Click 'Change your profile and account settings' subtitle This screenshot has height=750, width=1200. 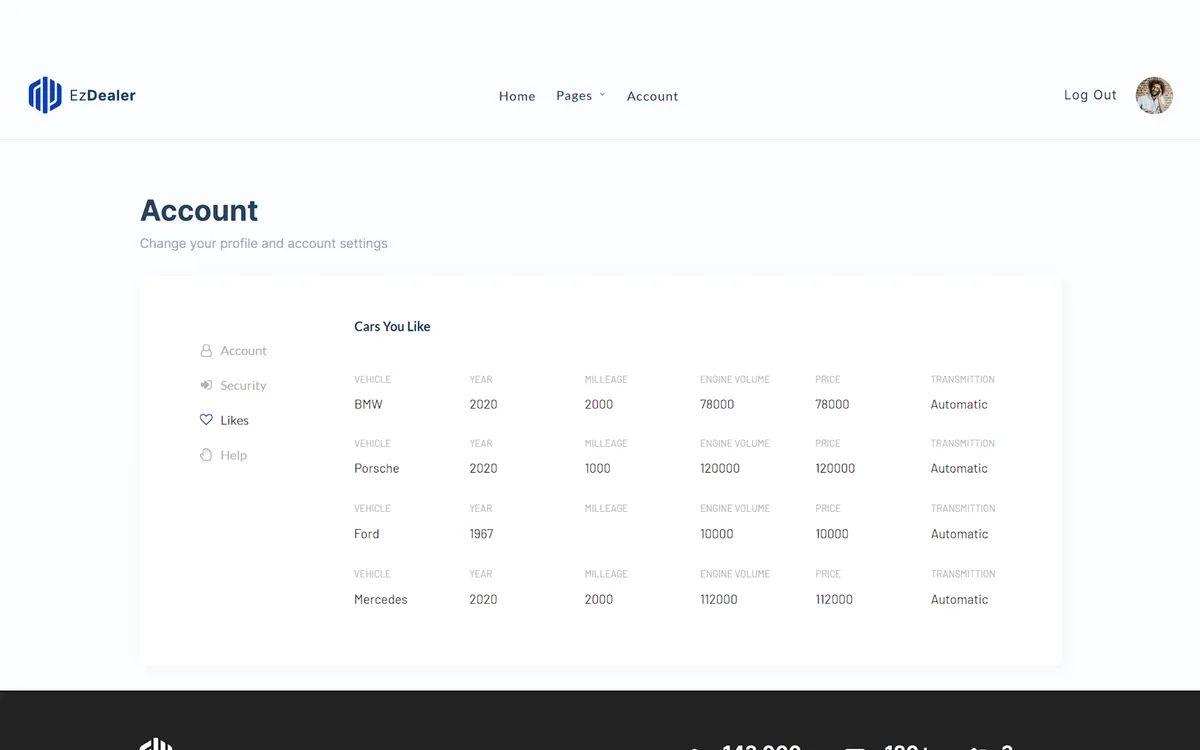(x=263, y=243)
